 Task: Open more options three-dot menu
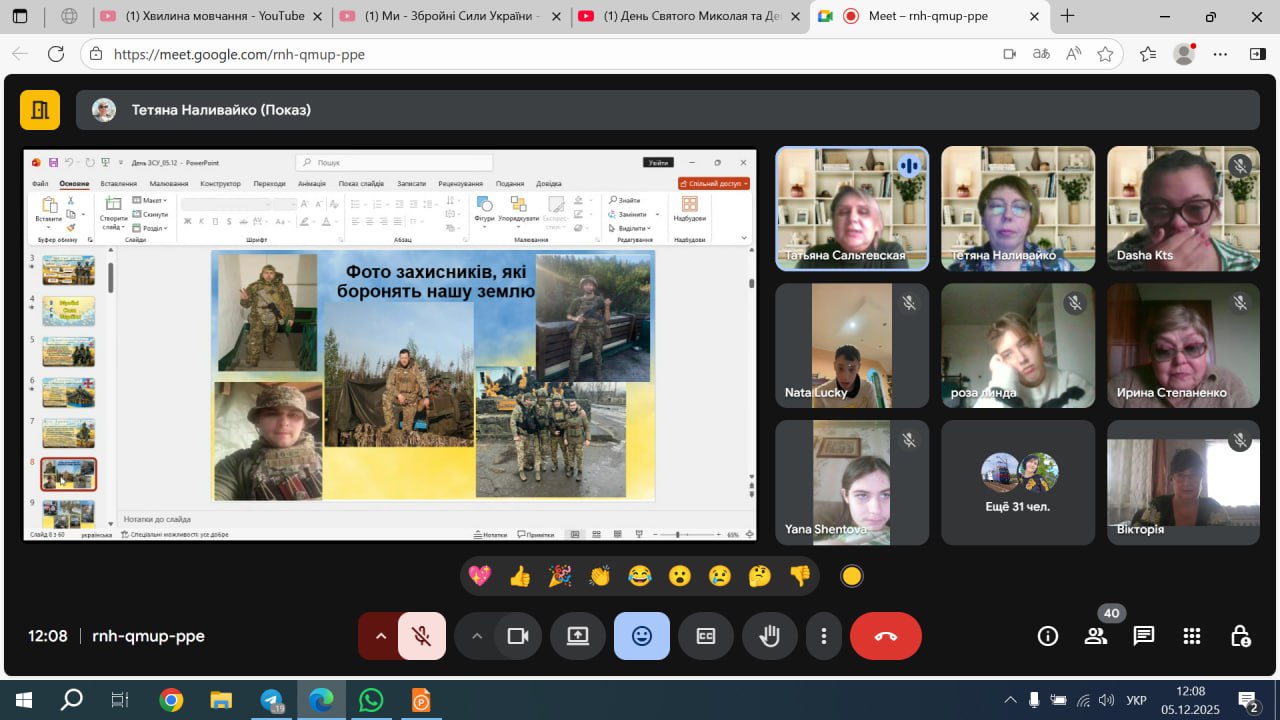[x=824, y=636]
